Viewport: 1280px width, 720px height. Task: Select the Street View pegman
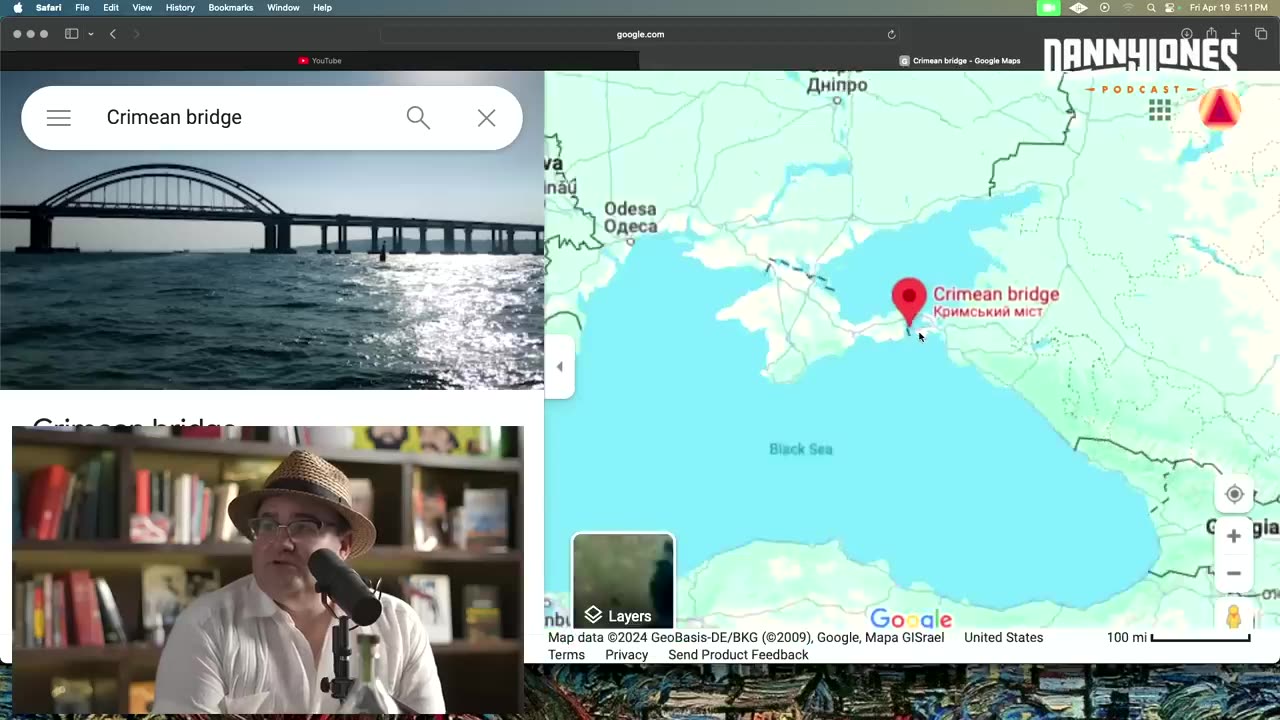point(1234,616)
